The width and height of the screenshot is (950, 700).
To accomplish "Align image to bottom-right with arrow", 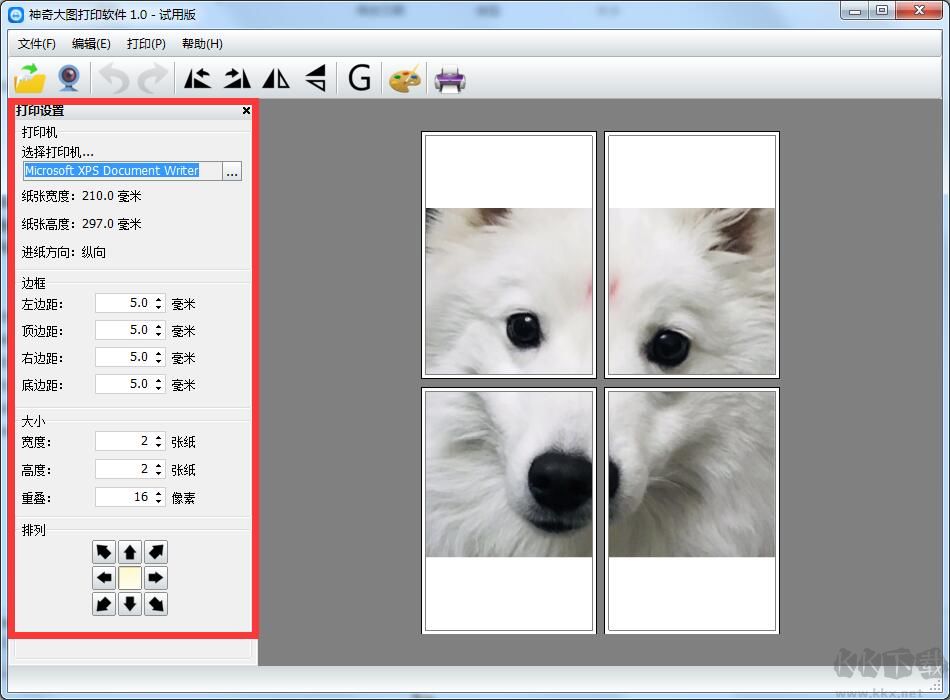I will (x=156, y=604).
